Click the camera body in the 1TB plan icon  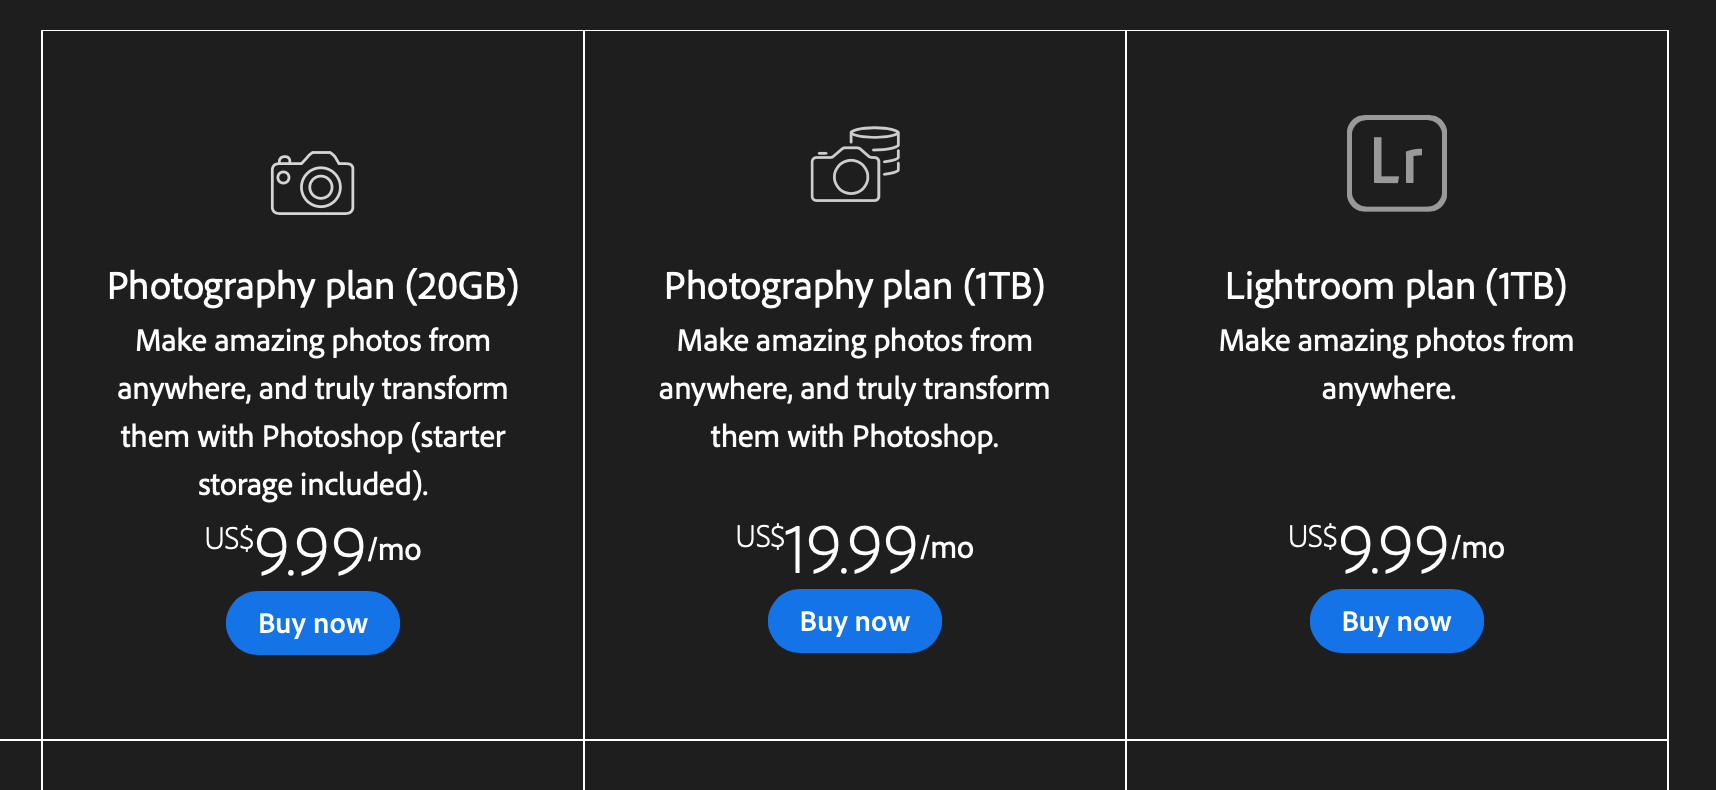click(848, 180)
